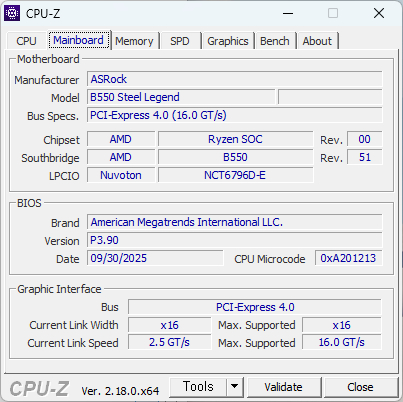Viewport: 403px width, 402px height.
Task: Click Graphic Interface Bus PCI-Express 4.0
Action: click(x=255, y=307)
